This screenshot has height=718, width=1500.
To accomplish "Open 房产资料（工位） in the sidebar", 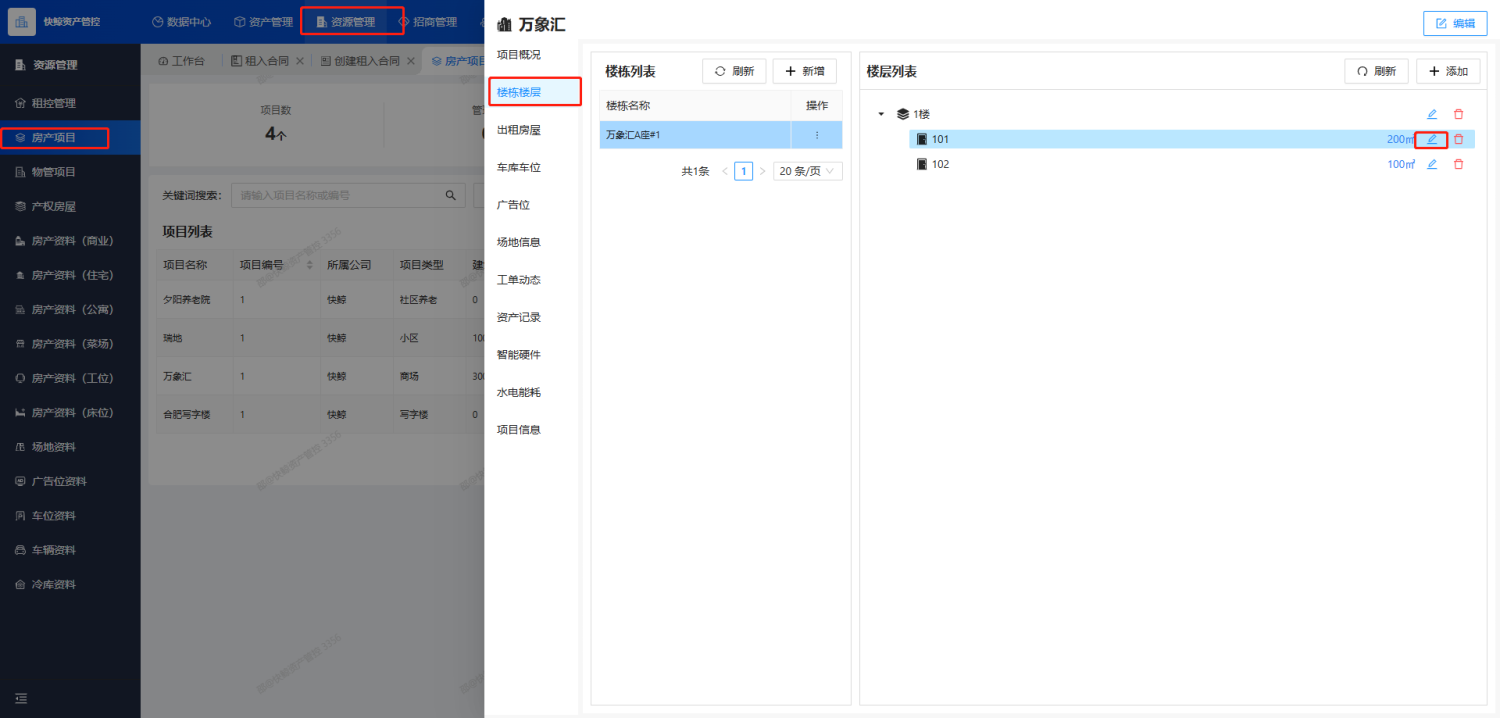I will point(70,378).
